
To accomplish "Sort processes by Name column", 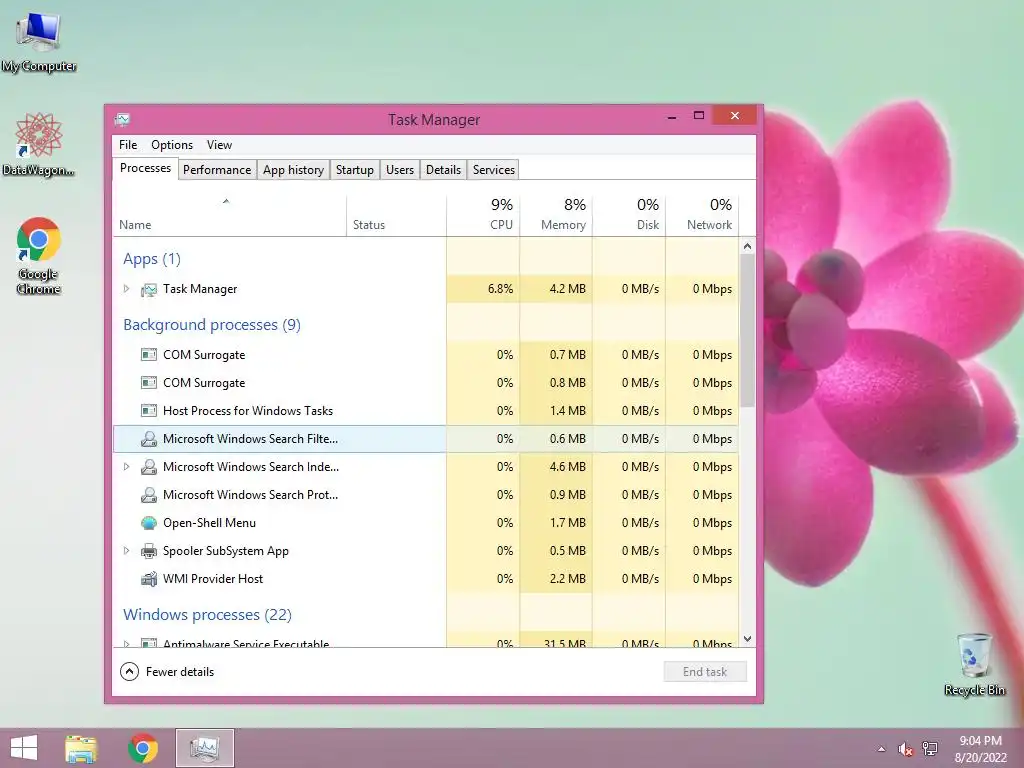I will pos(230,216).
